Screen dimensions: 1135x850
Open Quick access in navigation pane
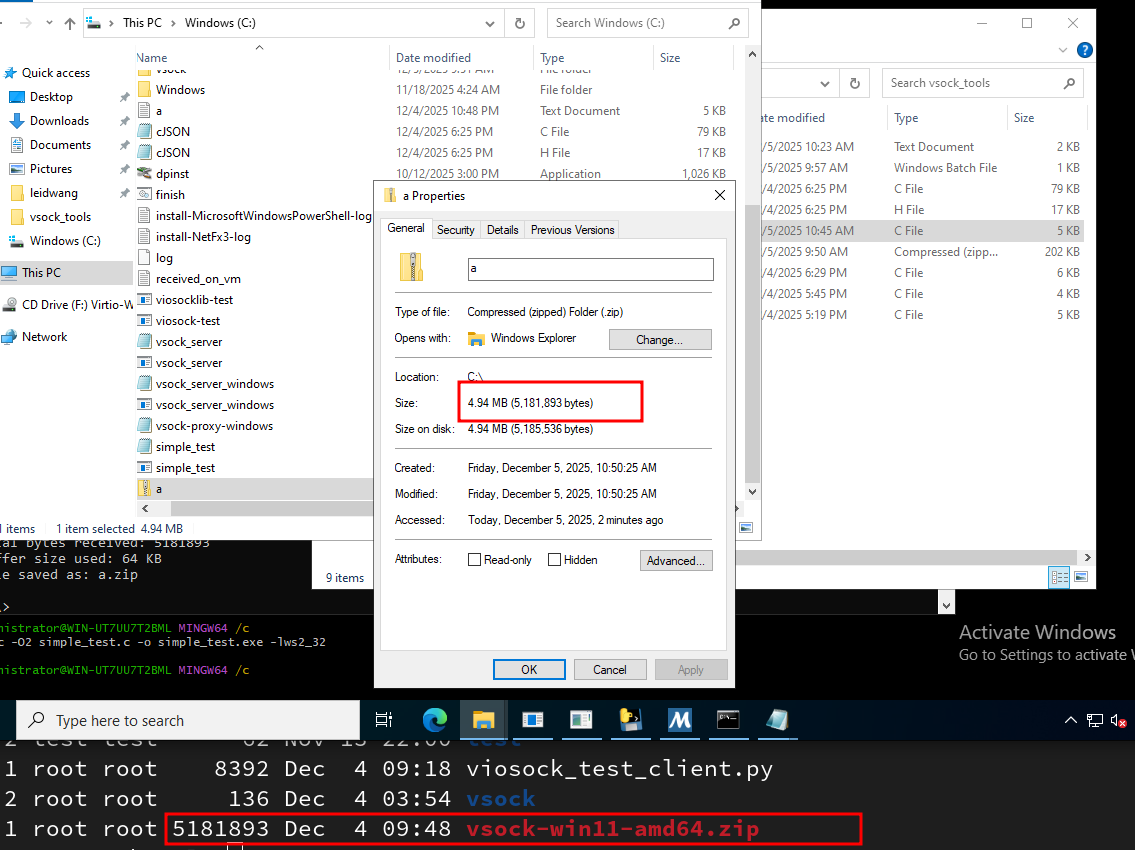pos(56,73)
